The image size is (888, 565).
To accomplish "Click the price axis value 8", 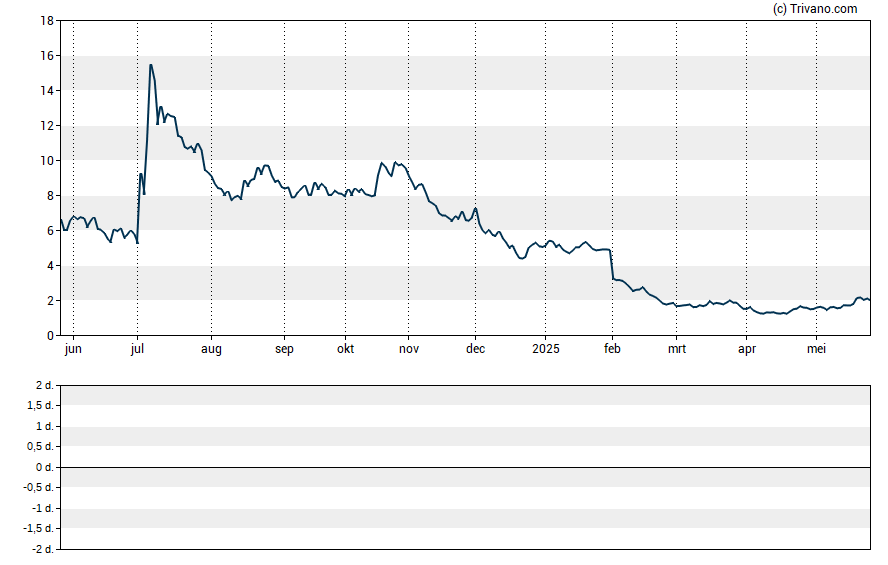I will click(x=50, y=196).
